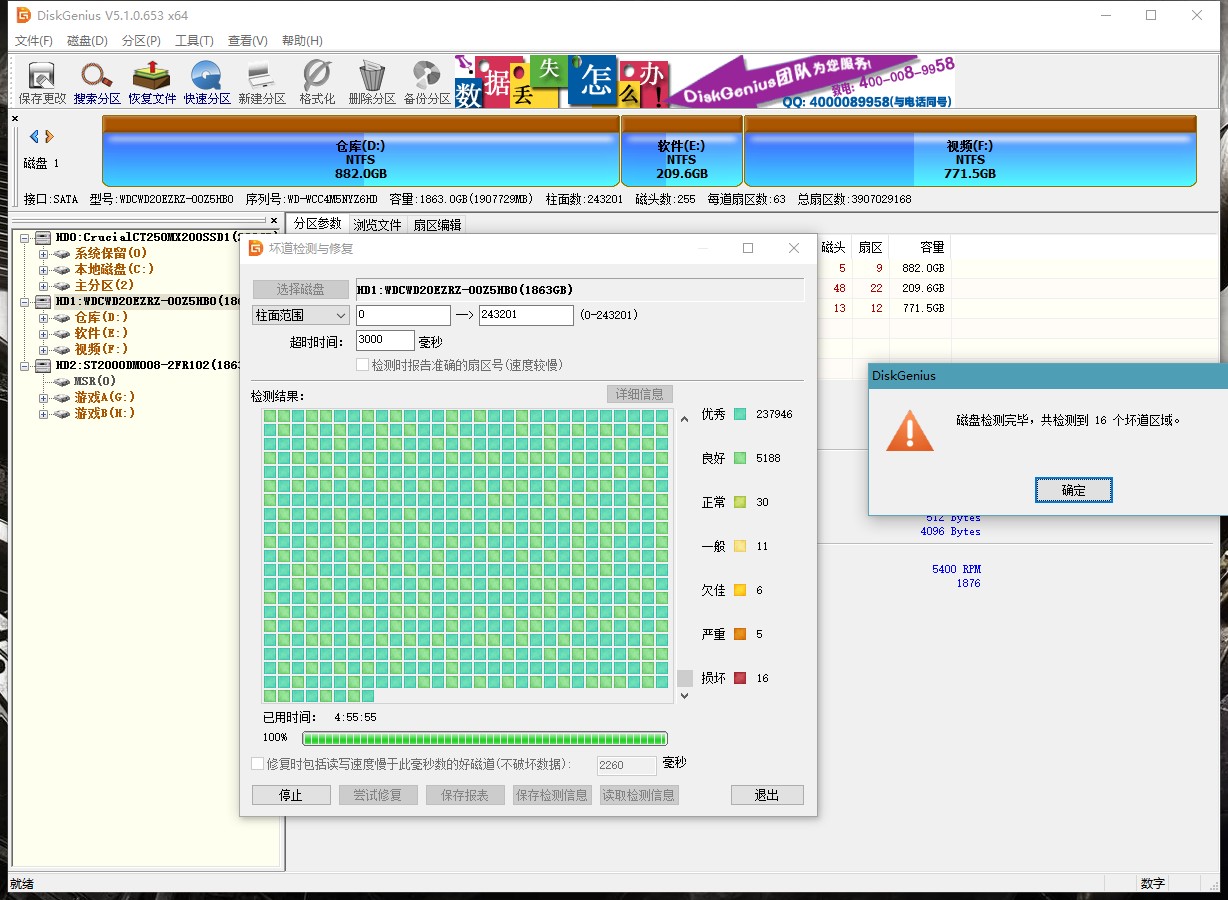The image size is (1228, 900).
Task: Expand the 本地磁盘(C:) tree node
Action: pyautogui.click(x=43, y=270)
